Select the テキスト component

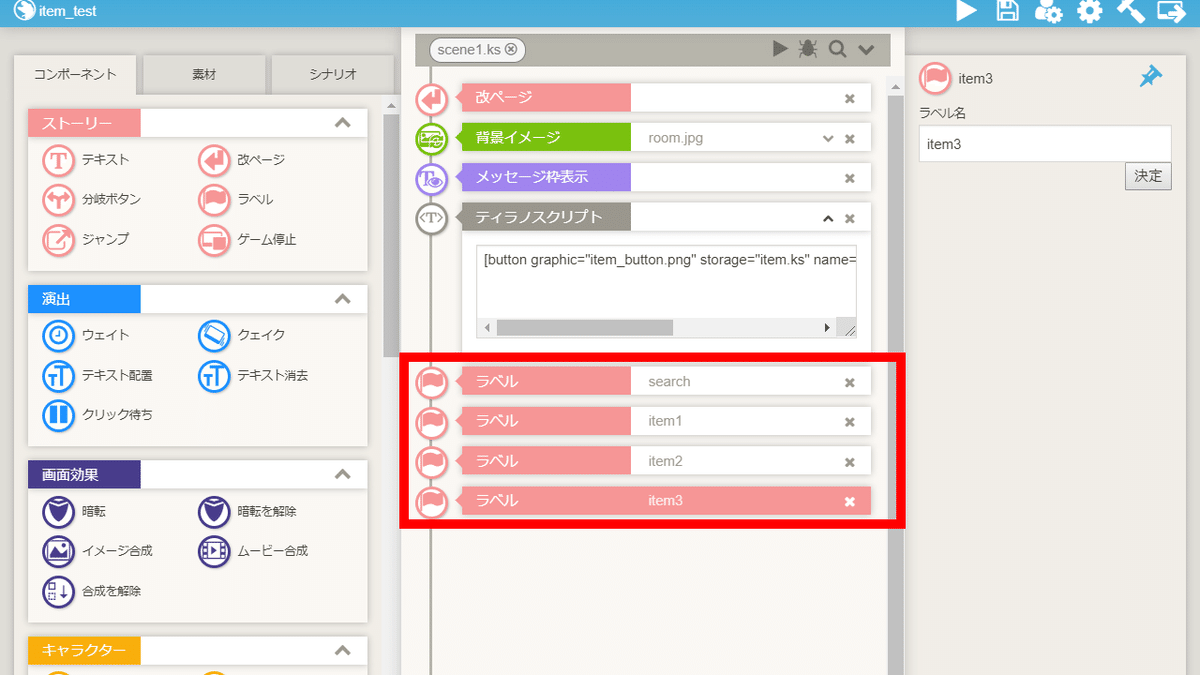[86, 160]
